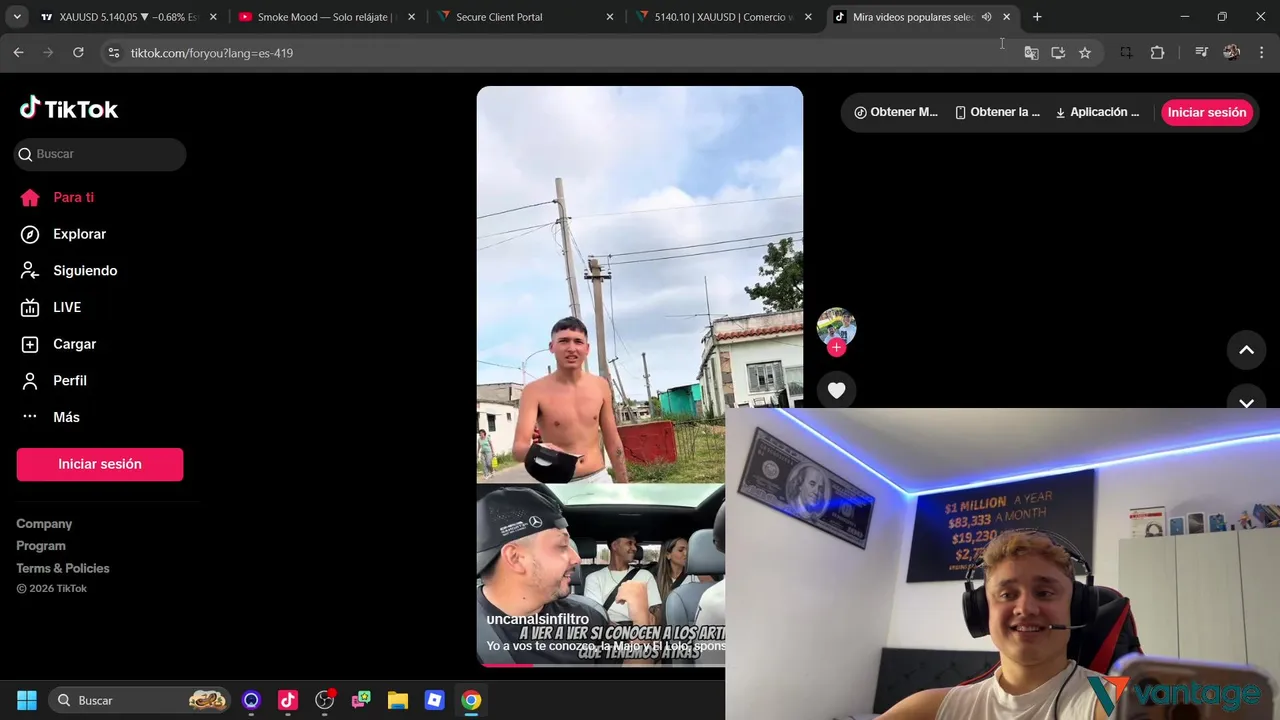This screenshot has height=720, width=1280.
Task: Open the Chrome profile avatar
Action: click(x=1231, y=53)
